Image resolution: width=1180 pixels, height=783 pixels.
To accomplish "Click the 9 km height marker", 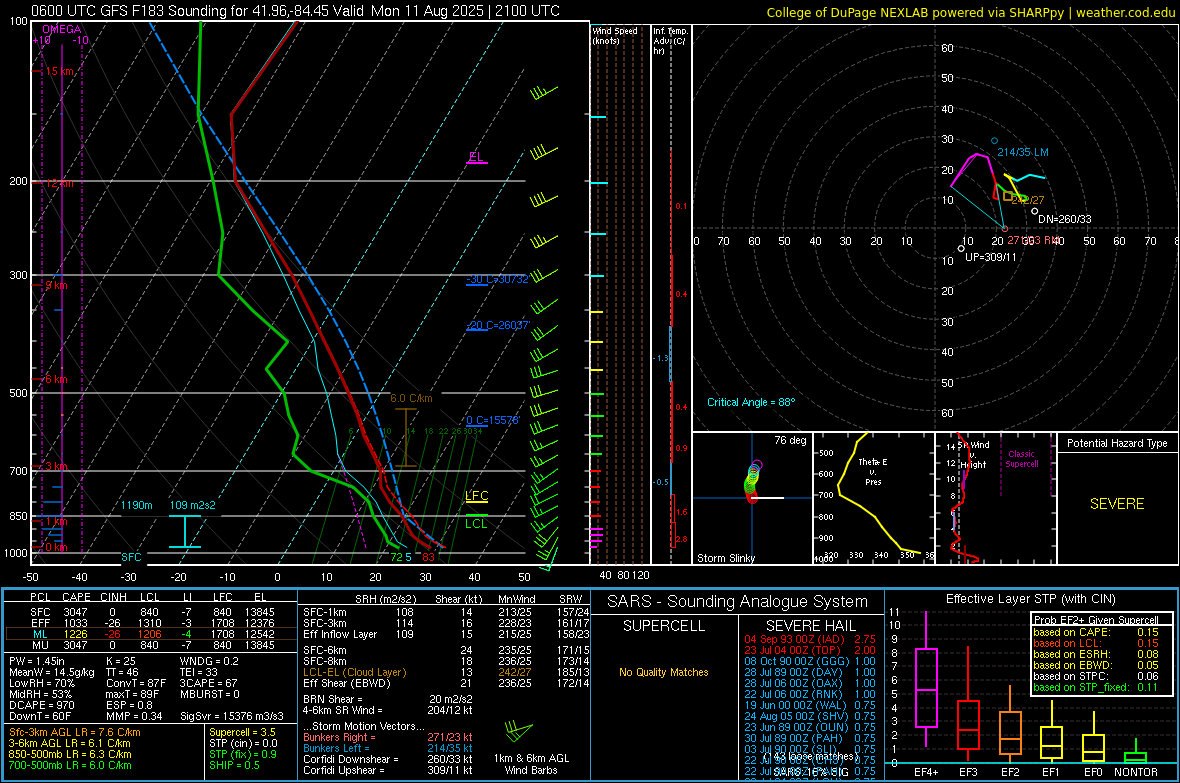I will coord(56,285).
